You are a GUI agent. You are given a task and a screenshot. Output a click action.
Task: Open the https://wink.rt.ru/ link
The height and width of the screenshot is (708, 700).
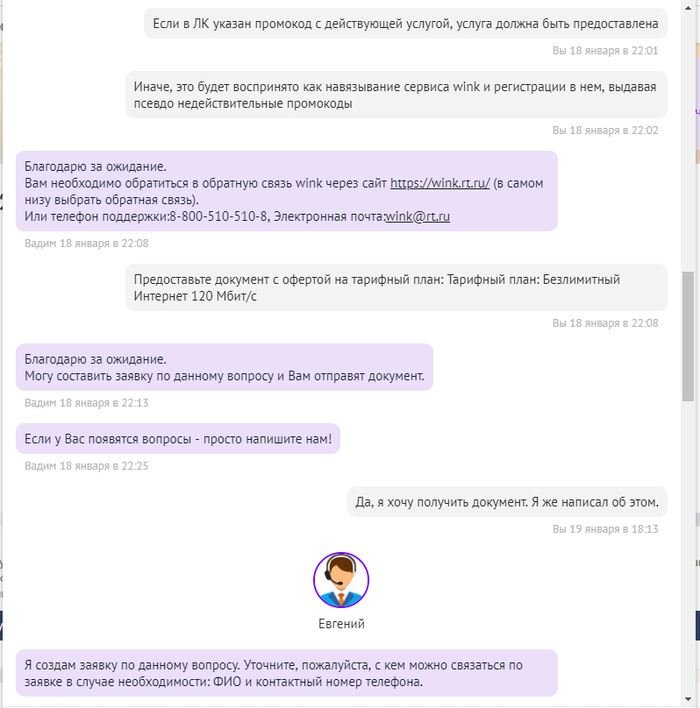[x=440, y=183]
